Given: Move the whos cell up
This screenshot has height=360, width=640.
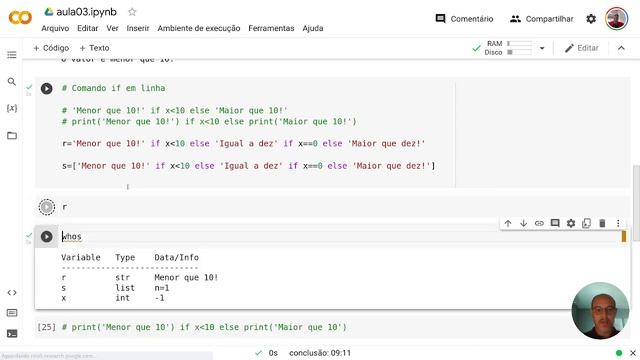Looking at the screenshot, I should coord(508,223).
